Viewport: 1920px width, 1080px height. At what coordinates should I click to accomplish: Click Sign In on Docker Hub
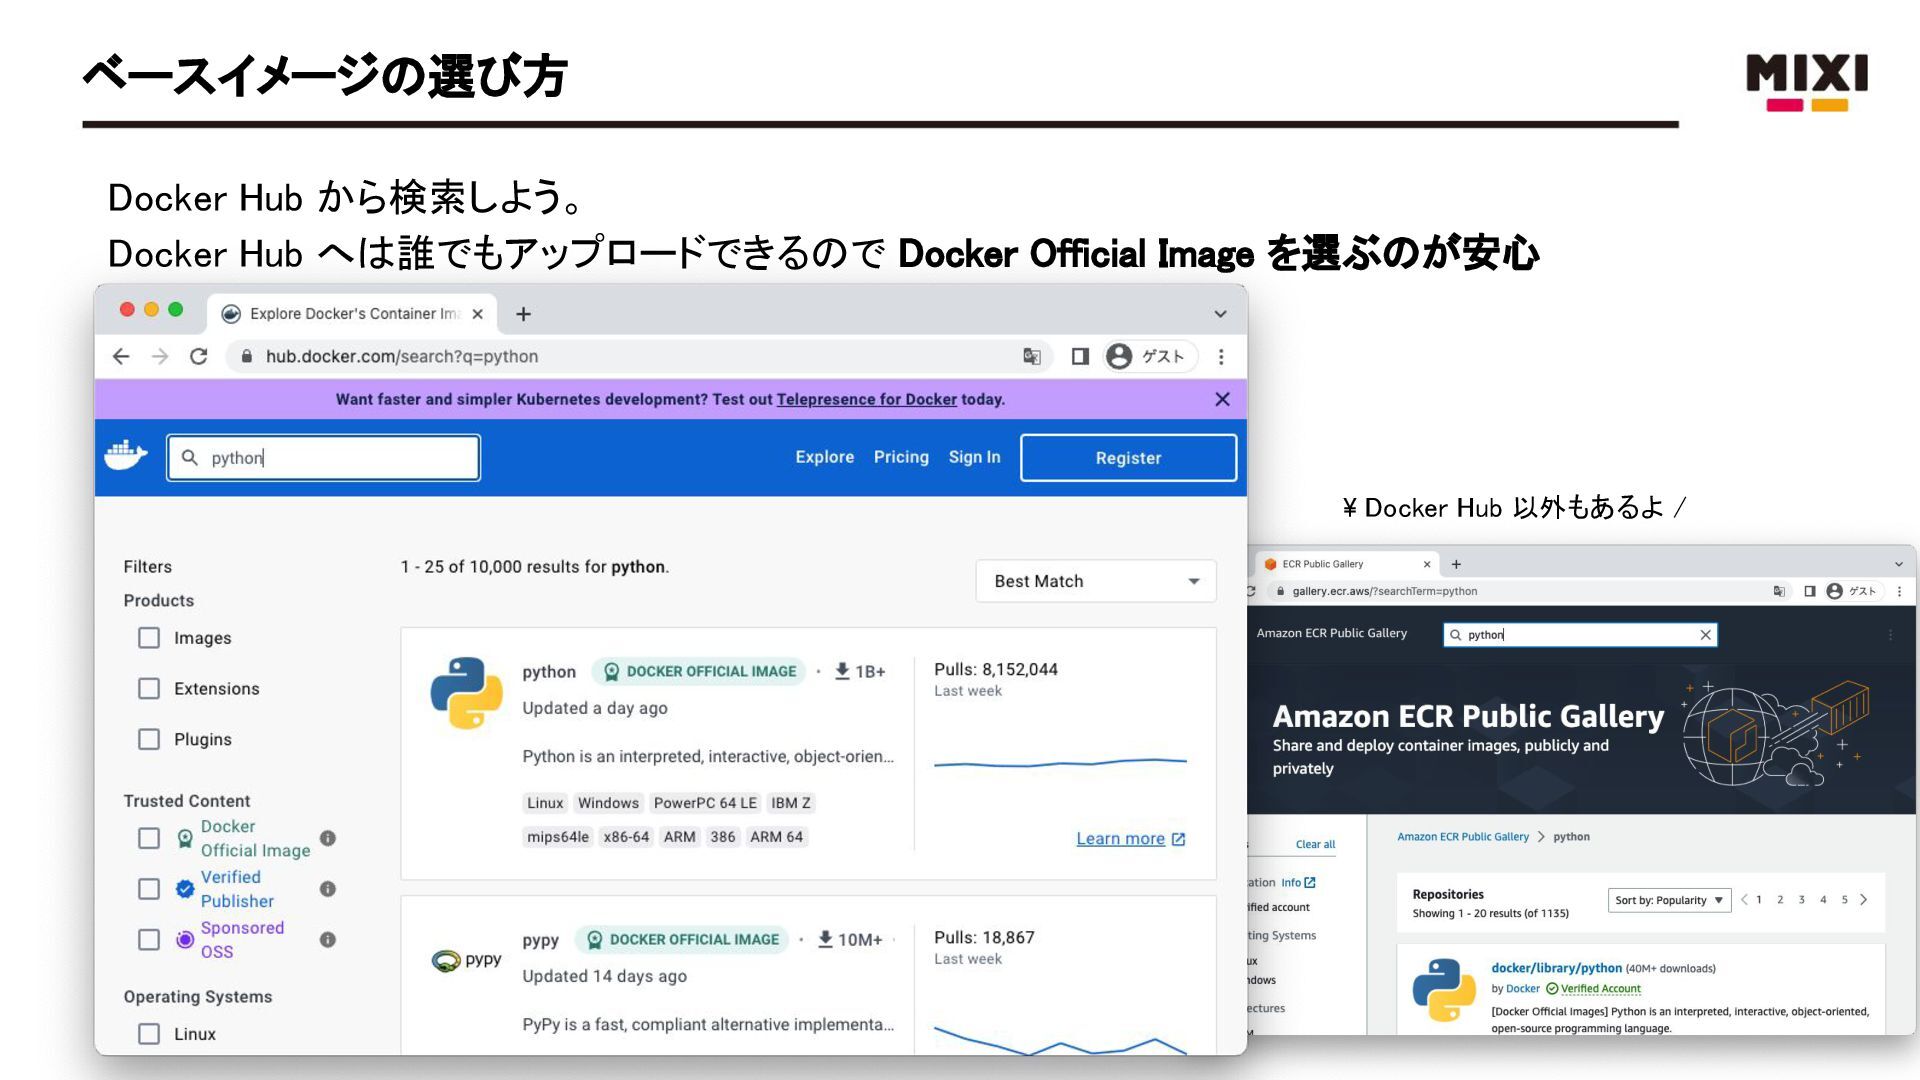point(974,457)
